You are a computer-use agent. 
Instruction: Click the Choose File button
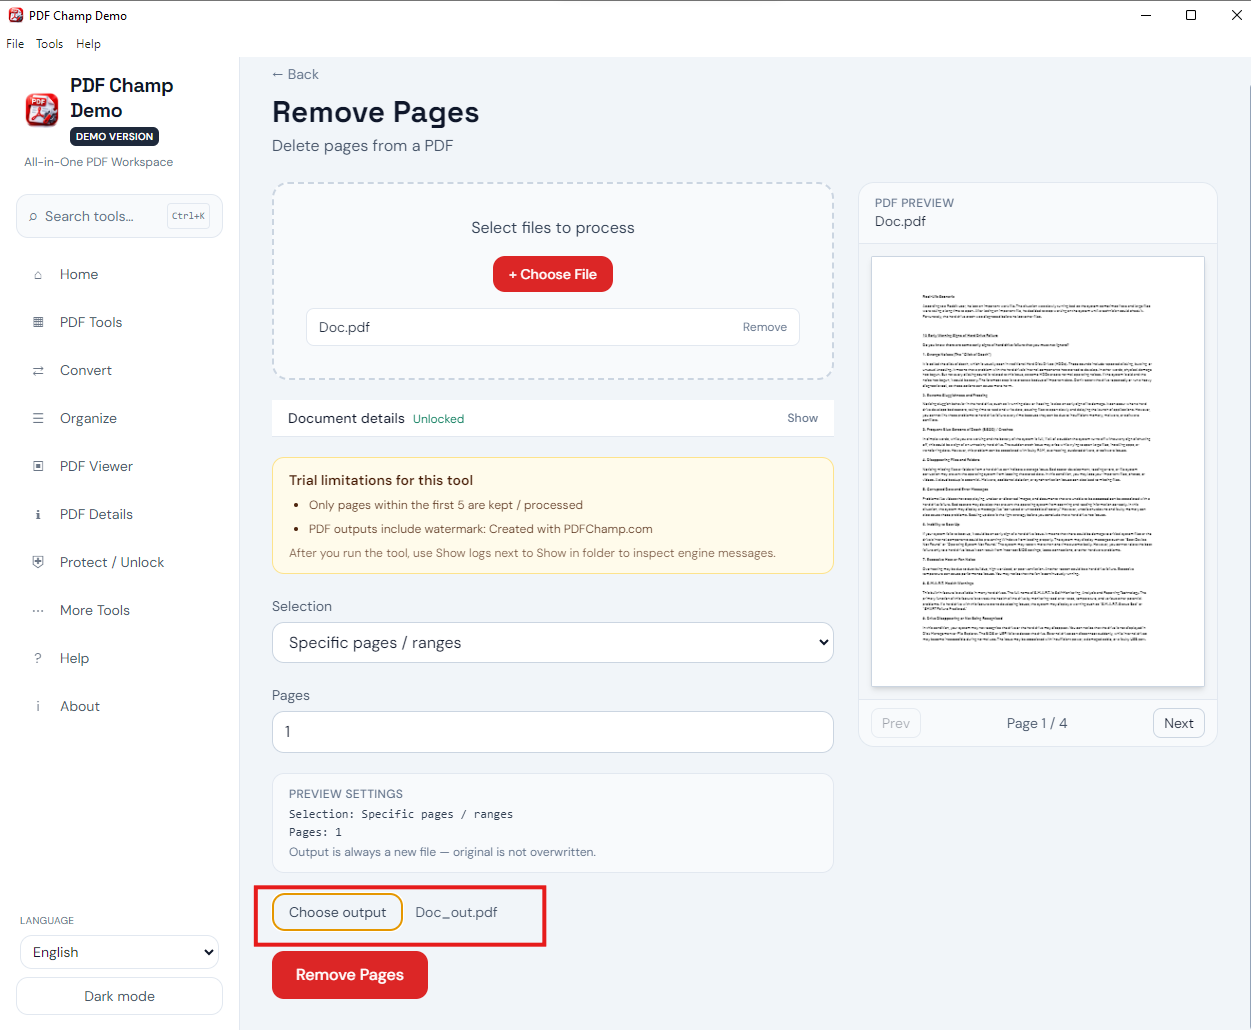(553, 274)
